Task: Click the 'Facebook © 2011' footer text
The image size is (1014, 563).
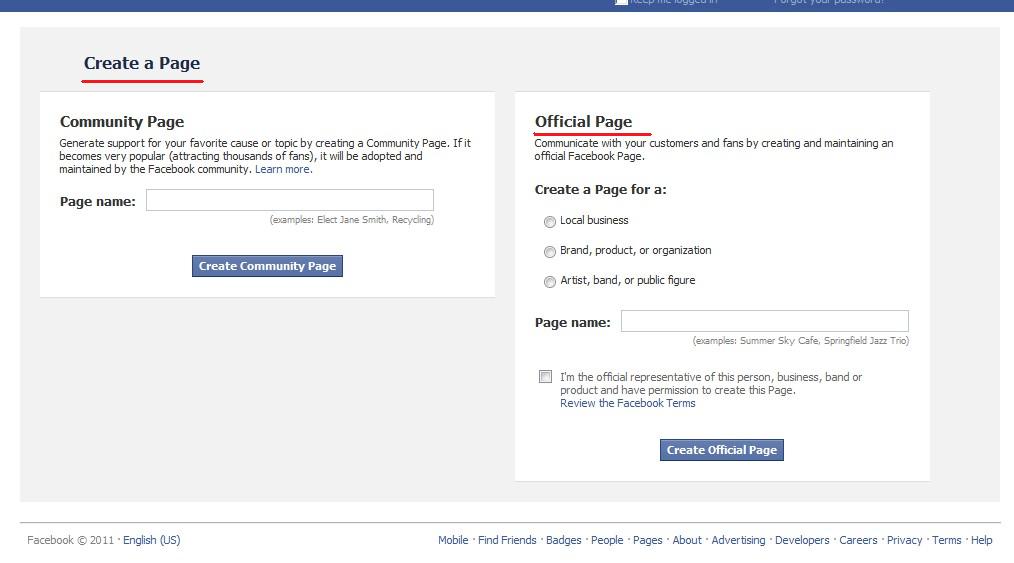Action: [70, 540]
